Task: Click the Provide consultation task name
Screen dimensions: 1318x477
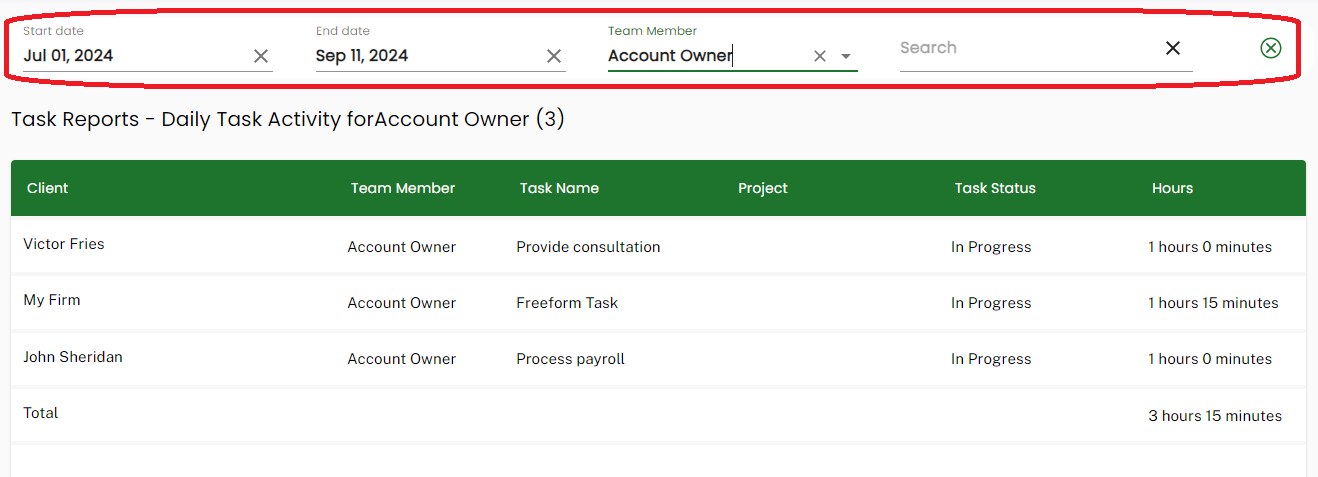Action: pyautogui.click(x=588, y=247)
